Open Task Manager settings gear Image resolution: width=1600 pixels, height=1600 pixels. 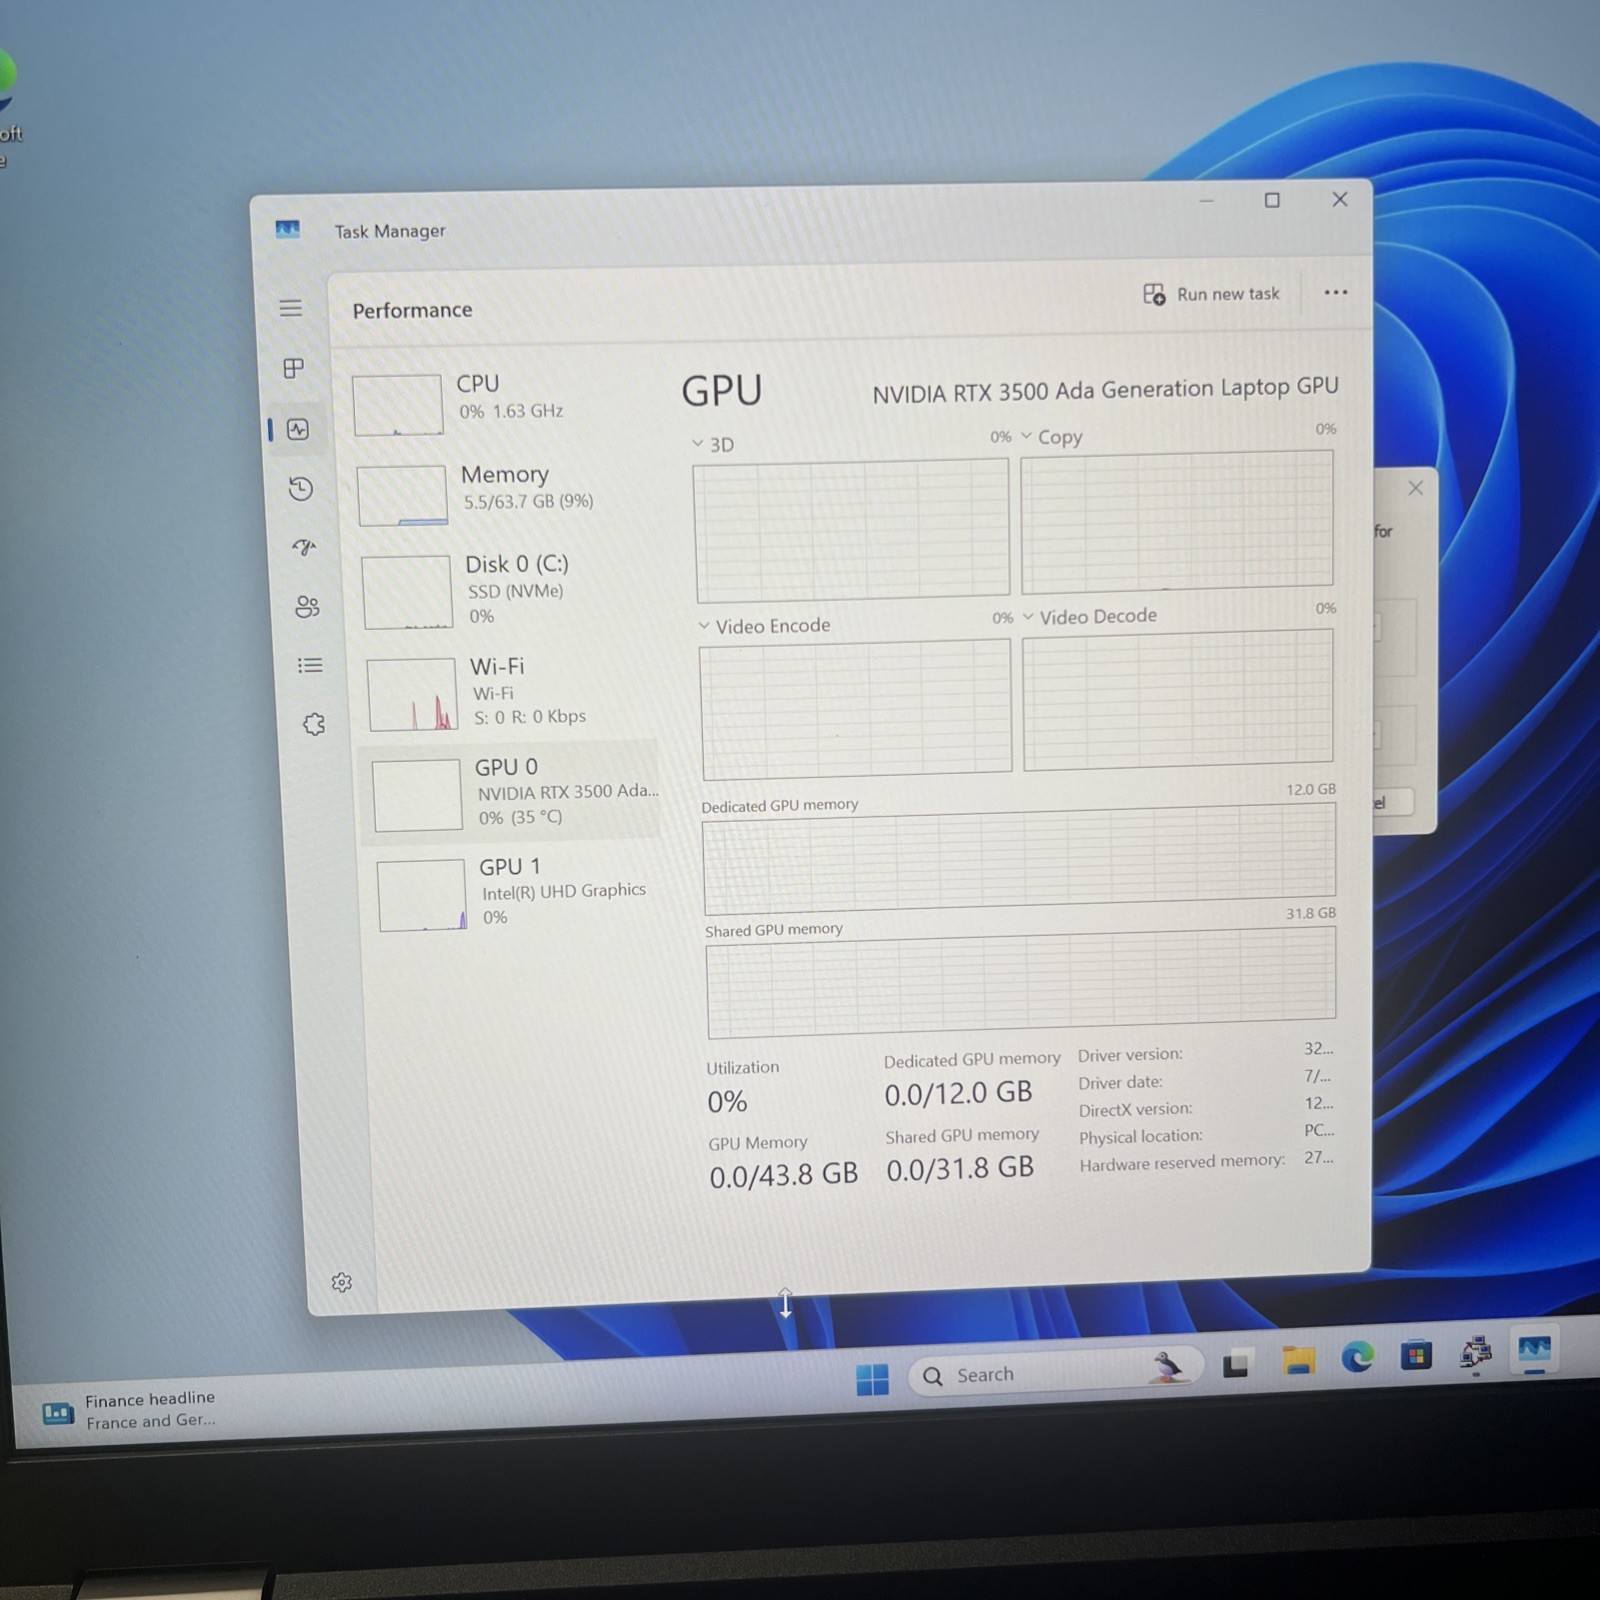[x=342, y=1283]
